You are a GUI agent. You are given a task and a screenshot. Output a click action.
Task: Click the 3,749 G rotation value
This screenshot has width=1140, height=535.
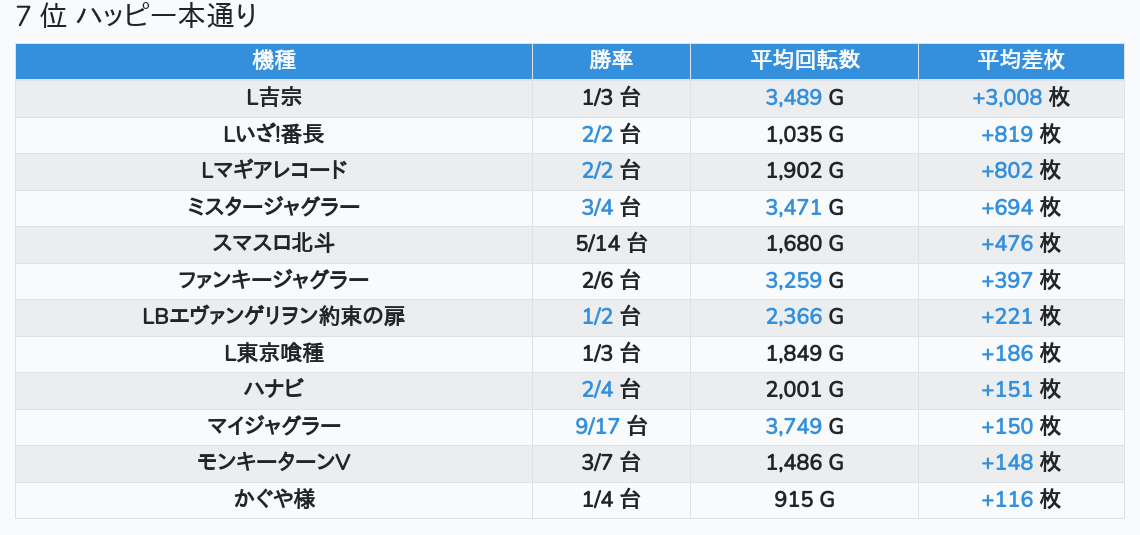804,427
